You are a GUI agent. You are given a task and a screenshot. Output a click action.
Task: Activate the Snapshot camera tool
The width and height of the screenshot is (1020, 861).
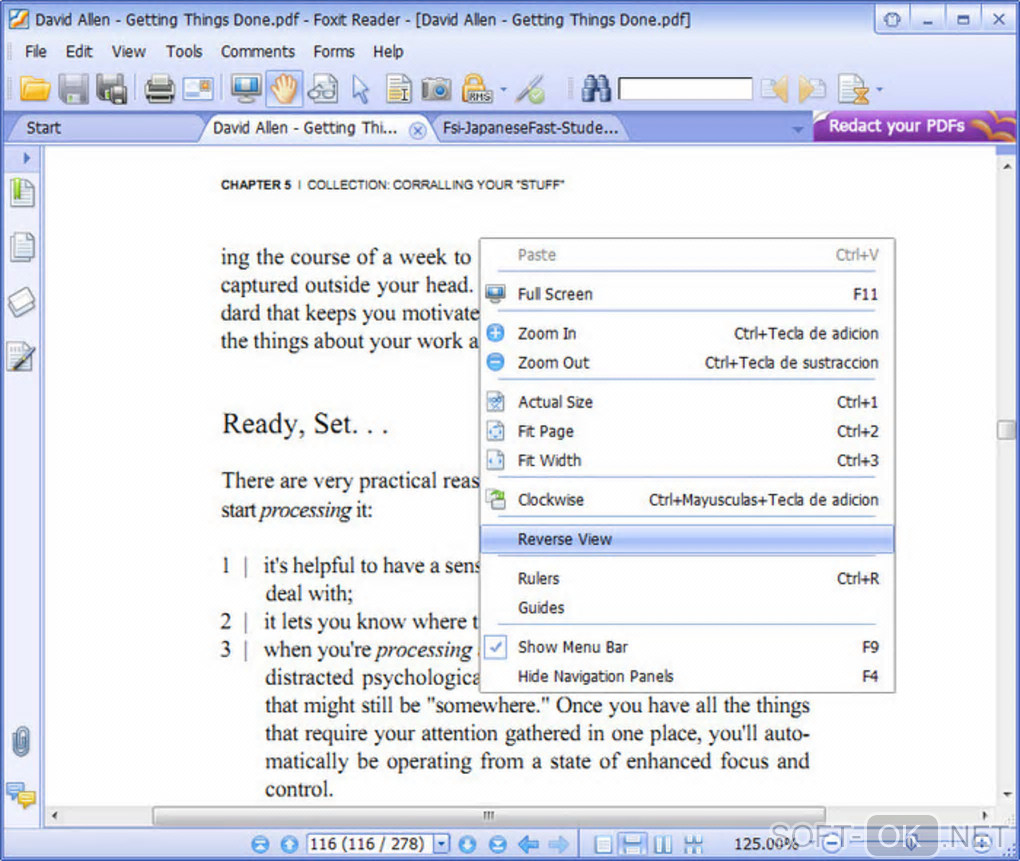click(x=436, y=88)
